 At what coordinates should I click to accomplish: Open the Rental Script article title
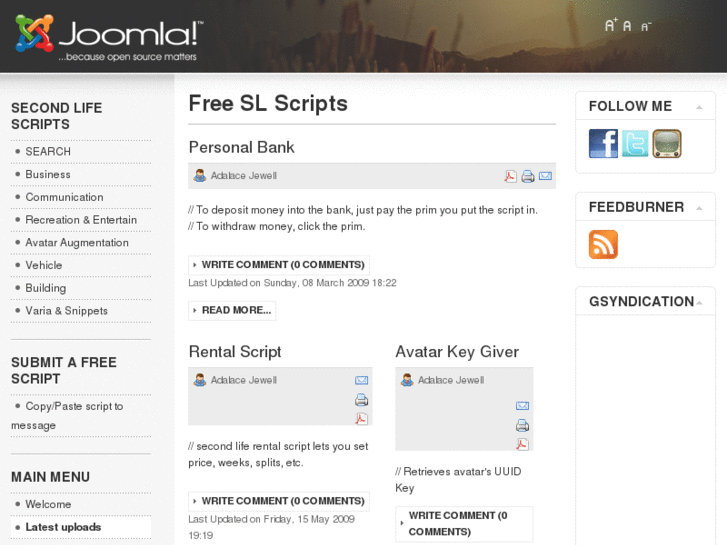click(235, 352)
